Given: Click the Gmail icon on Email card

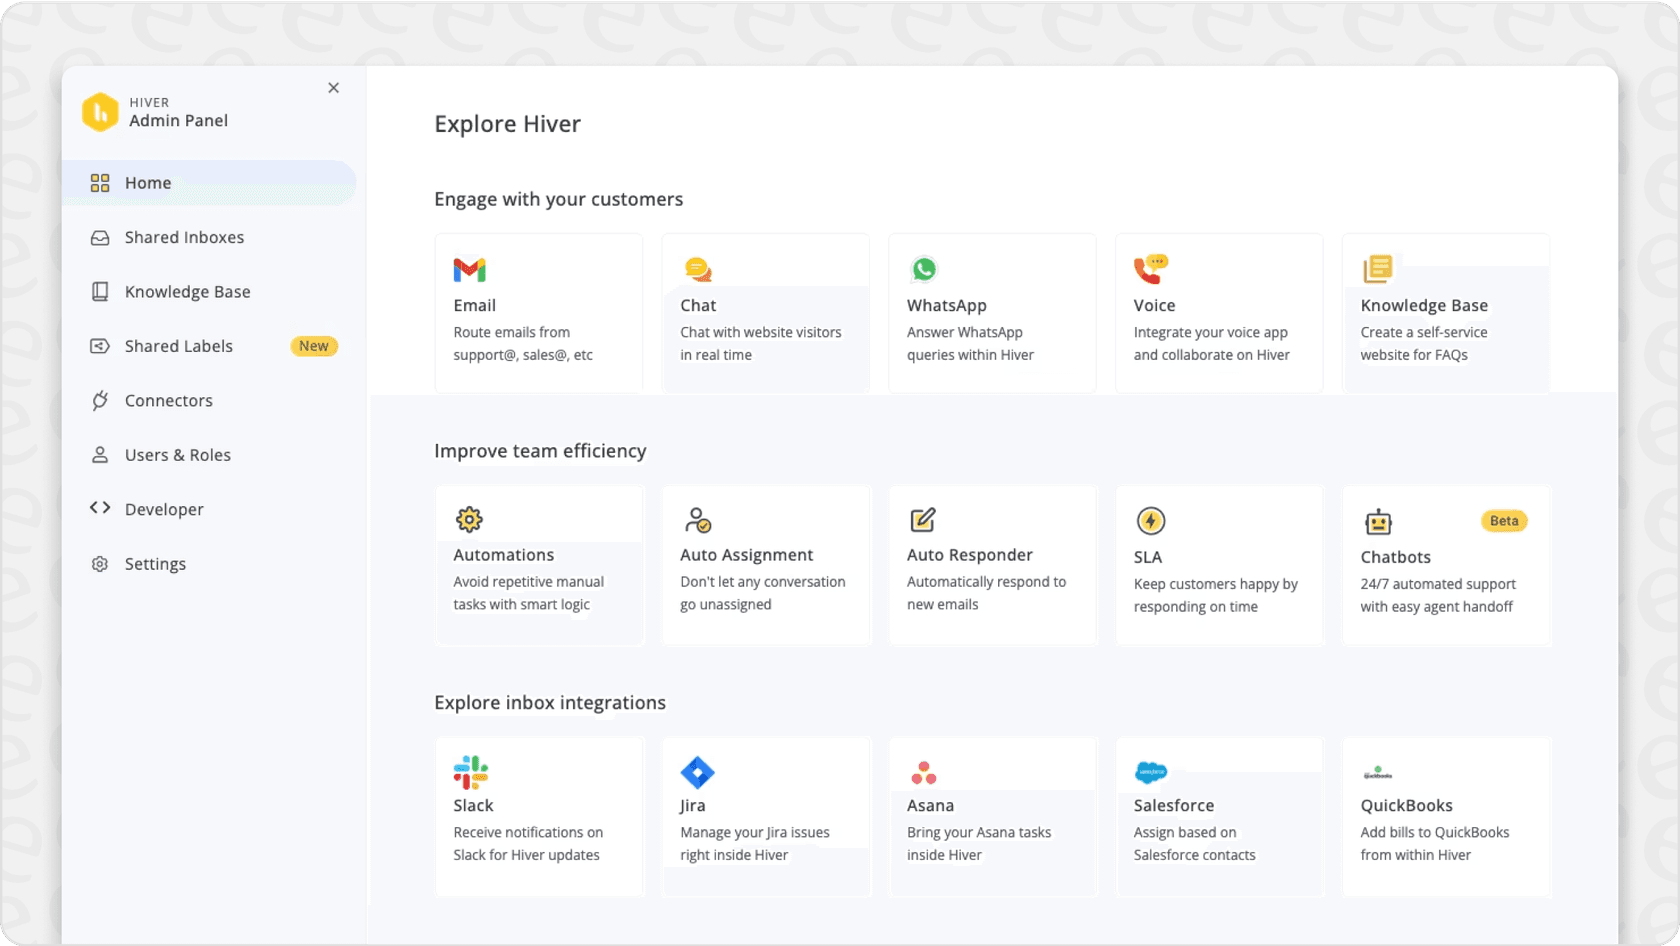Looking at the screenshot, I should click(469, 270).
